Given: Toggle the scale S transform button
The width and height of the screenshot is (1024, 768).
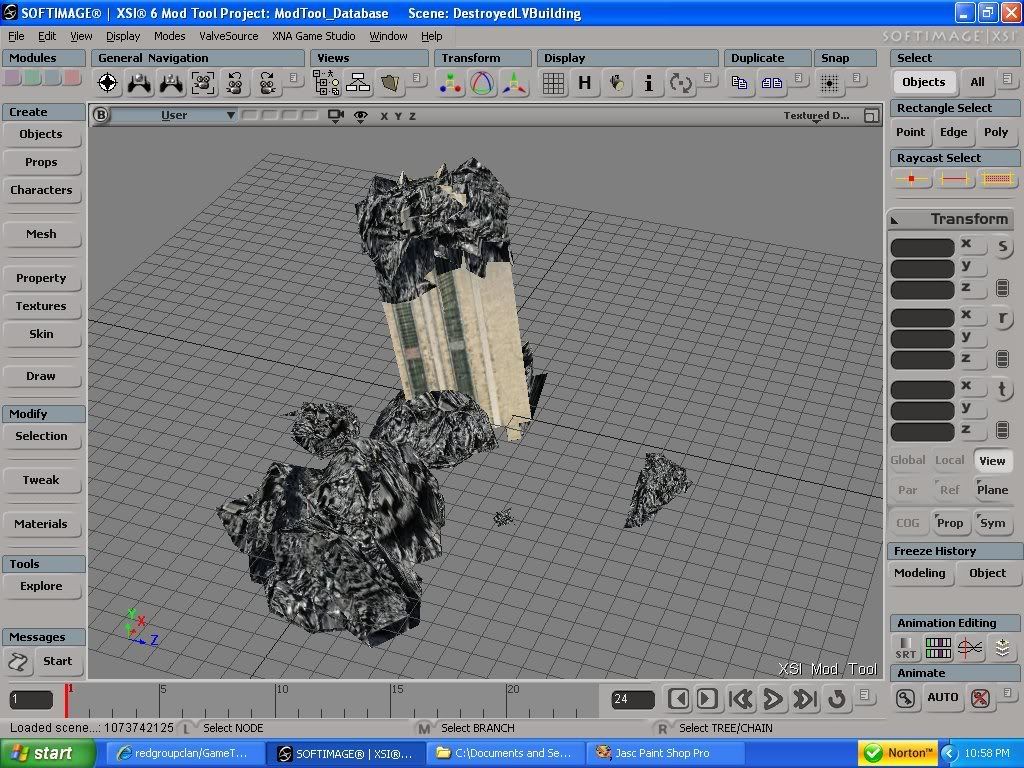Looking at the screenshot, I should coord(1002,246).
